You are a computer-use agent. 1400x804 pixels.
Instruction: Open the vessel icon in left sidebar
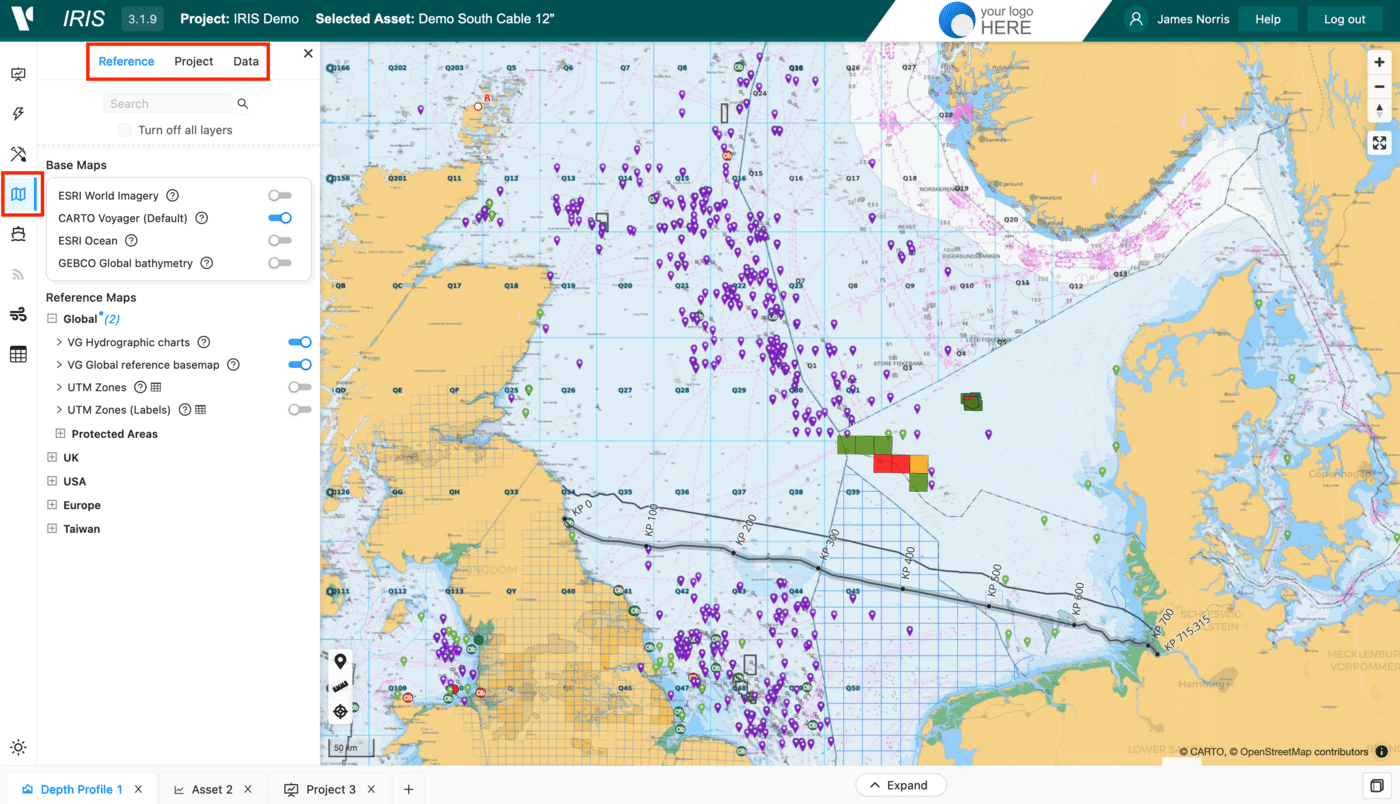[18, 234]
